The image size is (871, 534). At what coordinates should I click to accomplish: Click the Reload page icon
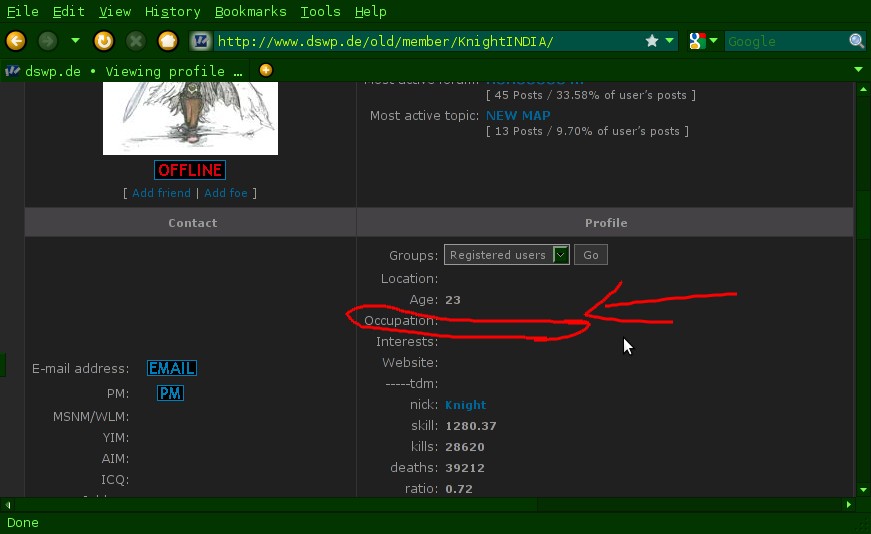coord(103,41)
